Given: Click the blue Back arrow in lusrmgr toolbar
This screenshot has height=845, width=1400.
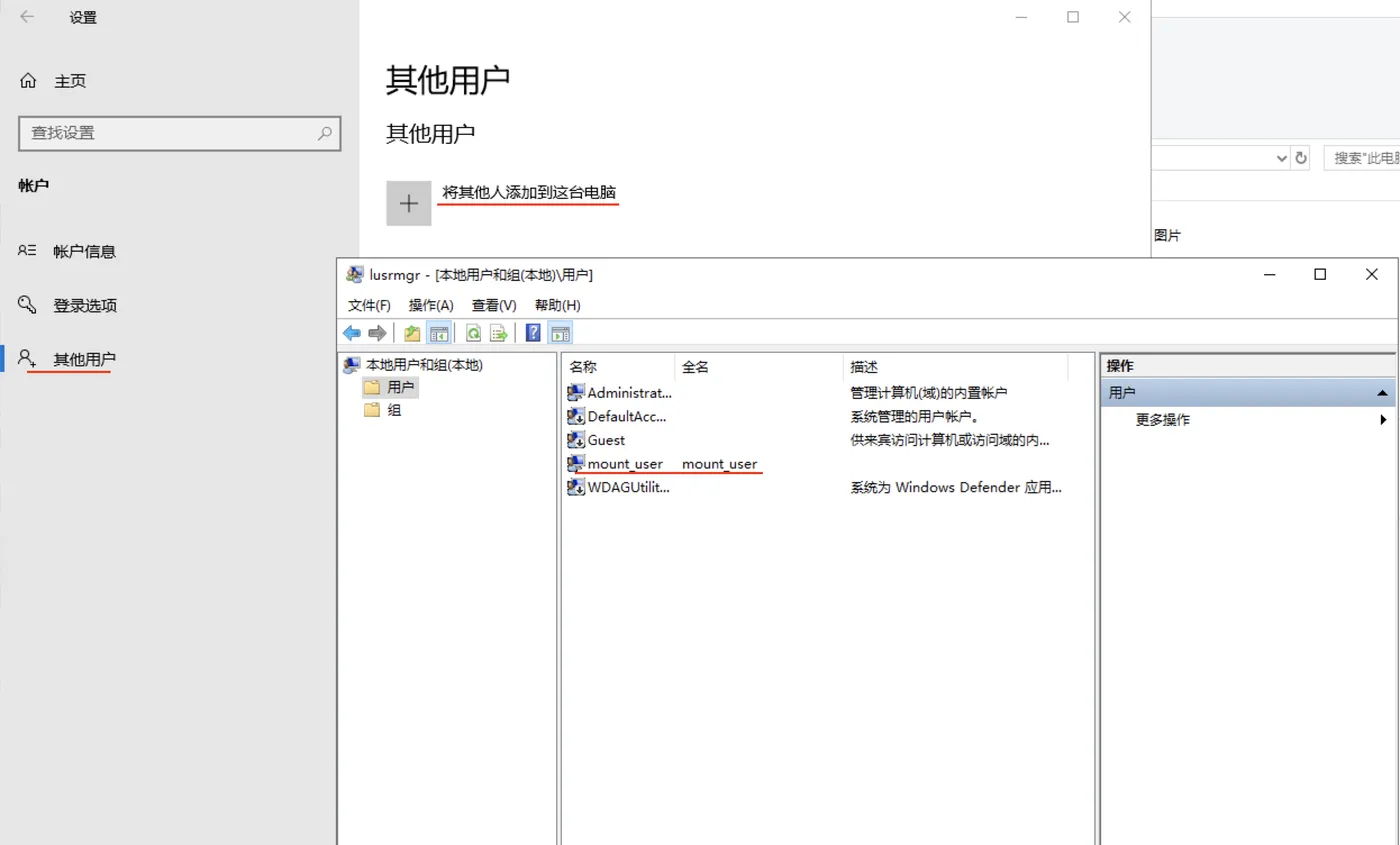Looking at the screenshot, I should (x=352, y=333).
